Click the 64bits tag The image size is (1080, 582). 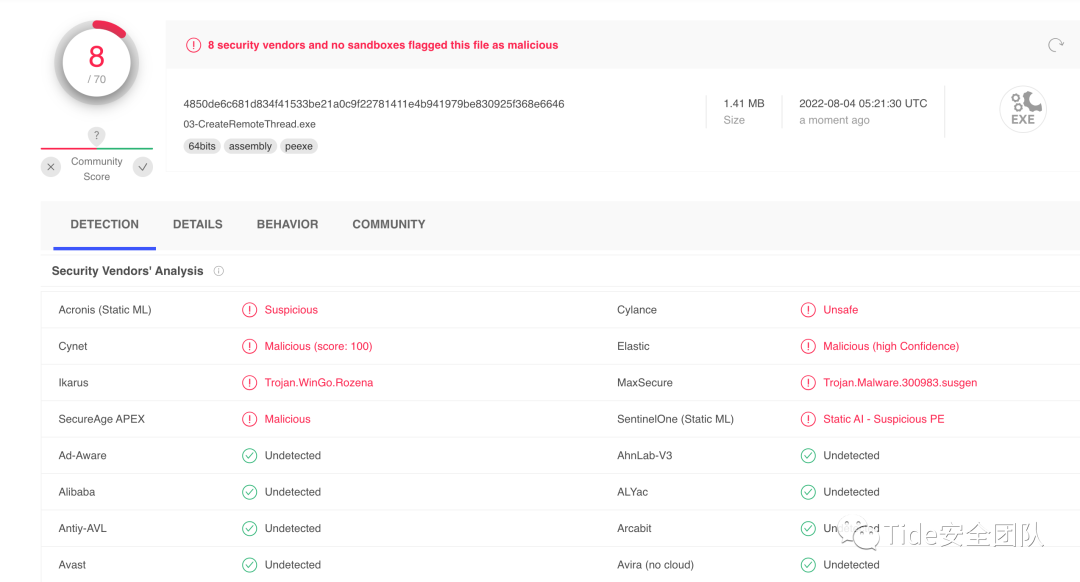(202, 146)
